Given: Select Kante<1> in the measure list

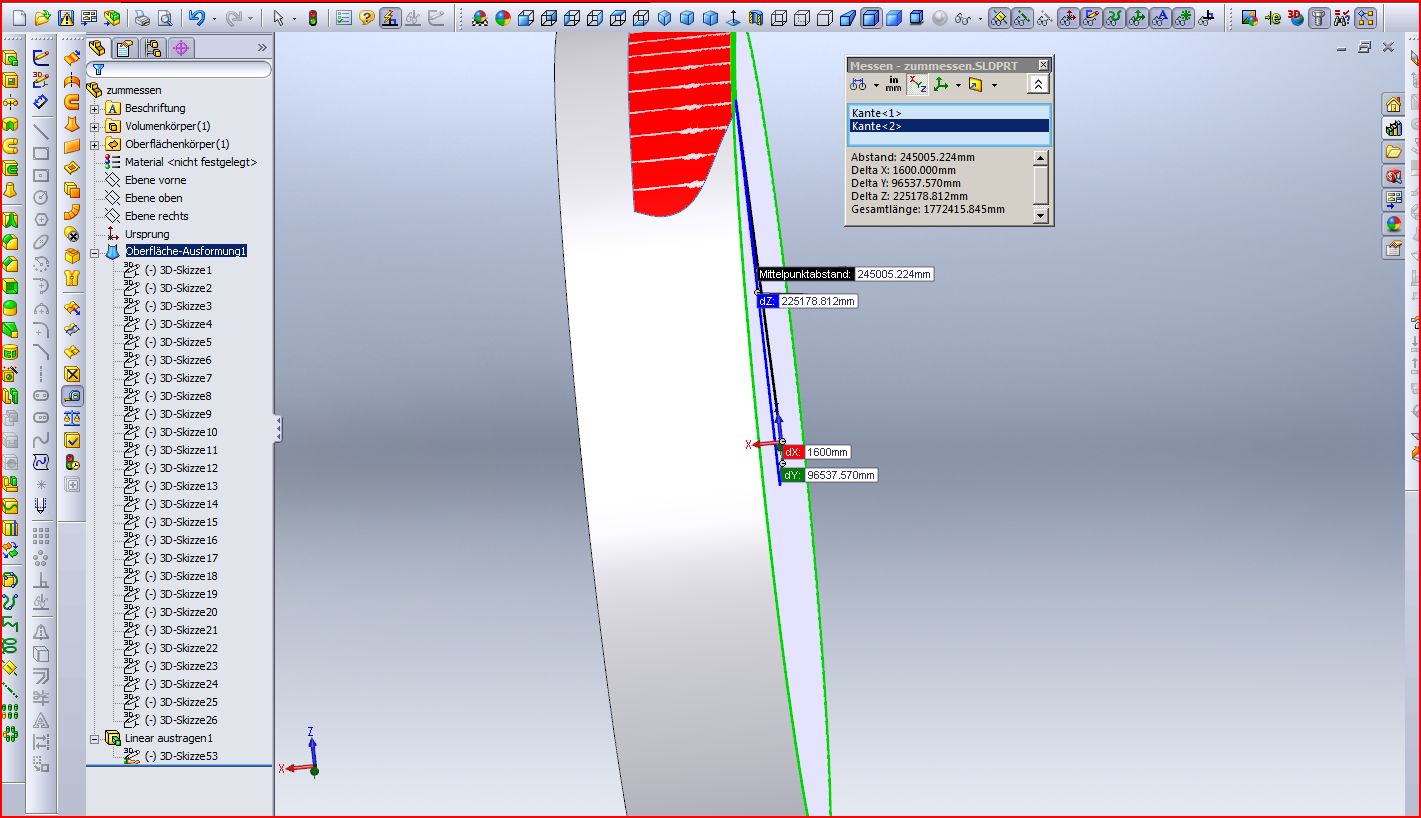Looking at the screenshot, I should [949, 113].
